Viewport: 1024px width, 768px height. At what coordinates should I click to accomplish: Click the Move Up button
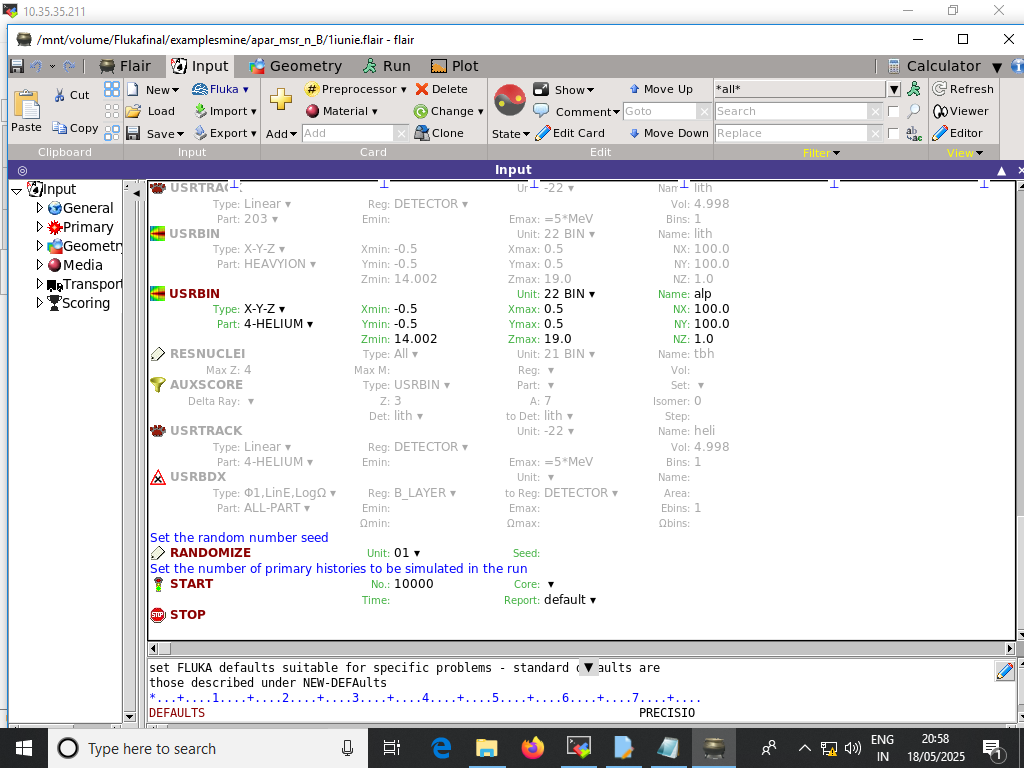coord(660,89)
